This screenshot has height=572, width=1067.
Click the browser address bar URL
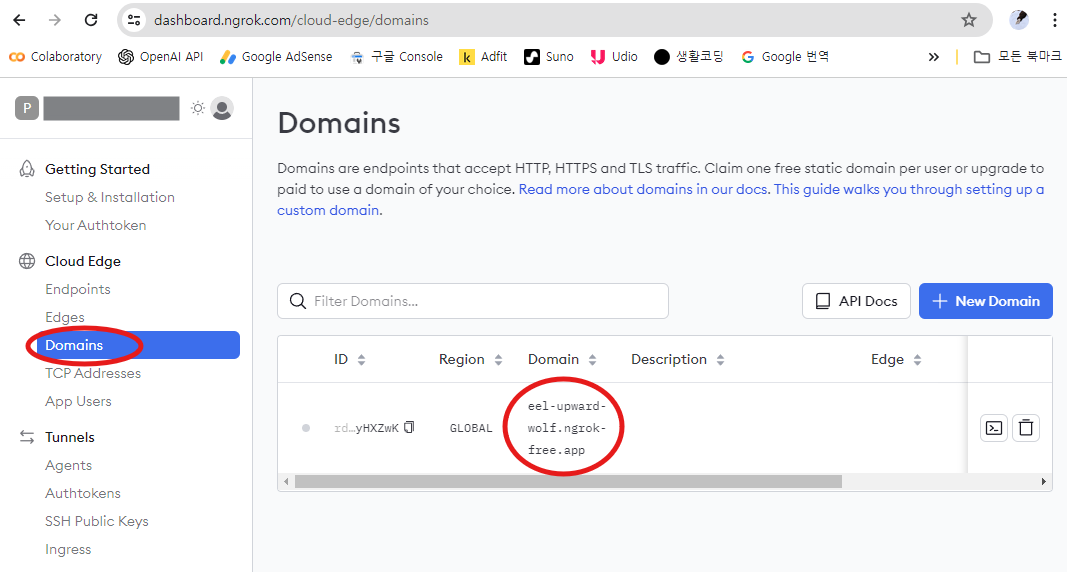[291, 20]
